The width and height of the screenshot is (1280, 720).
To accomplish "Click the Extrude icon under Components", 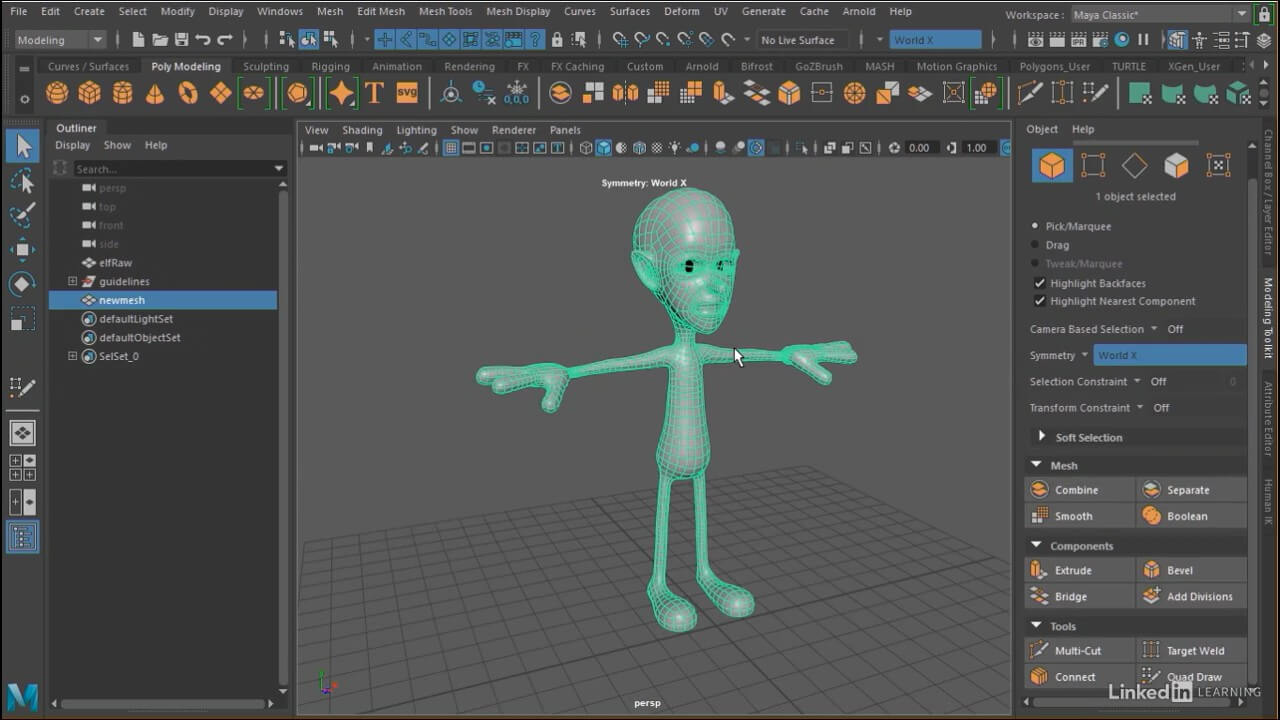I will (x=1040, y=570).
